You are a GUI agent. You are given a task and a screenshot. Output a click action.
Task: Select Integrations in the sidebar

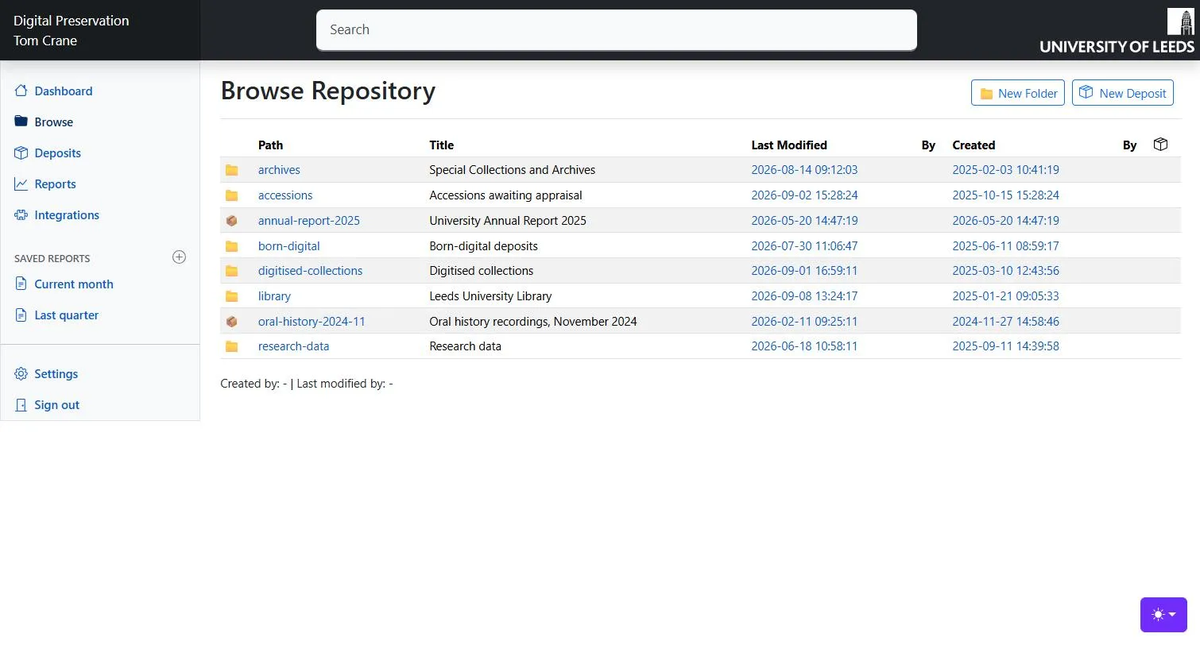pyautogui.click(x=67, y=215)
